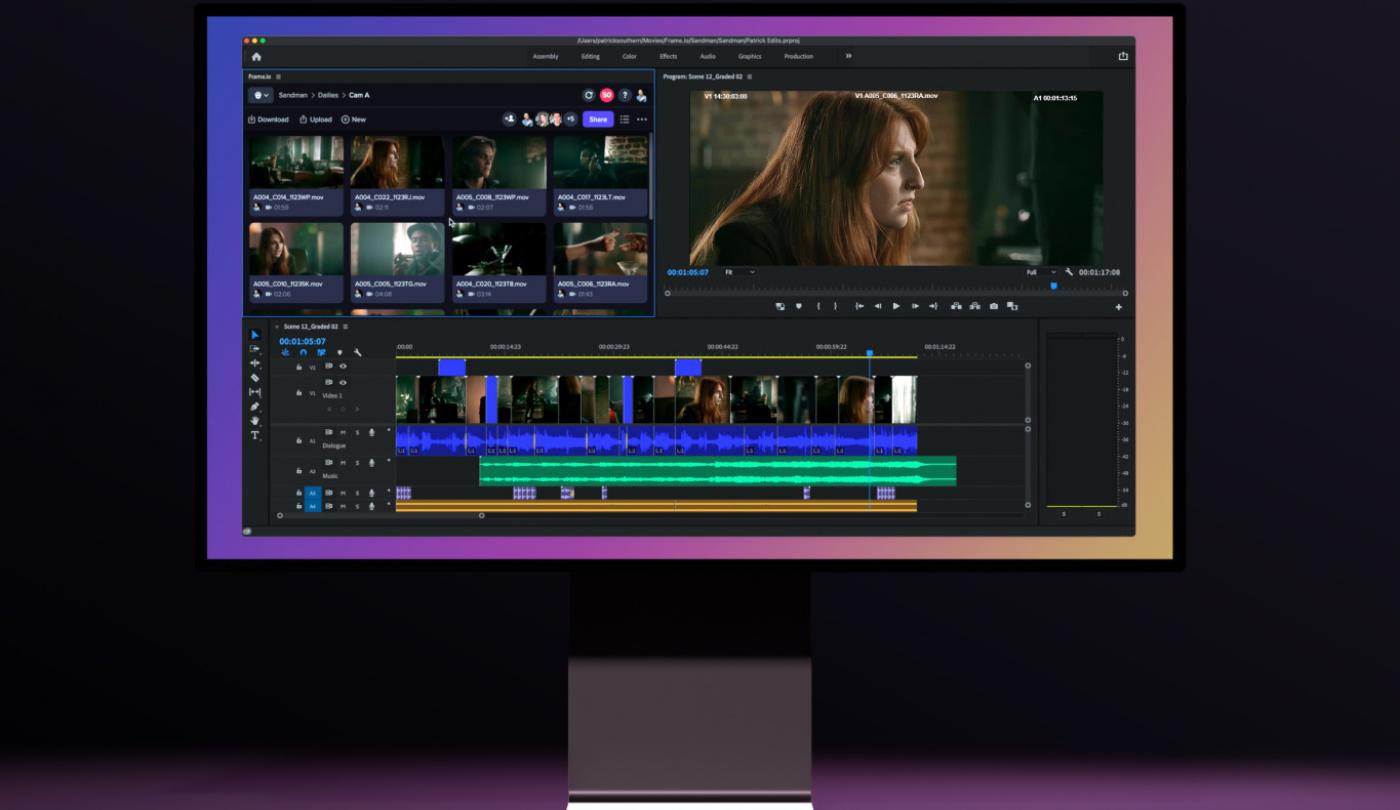
Task: Click the Lift button in Program monitor
Action: tap(956, 306)
